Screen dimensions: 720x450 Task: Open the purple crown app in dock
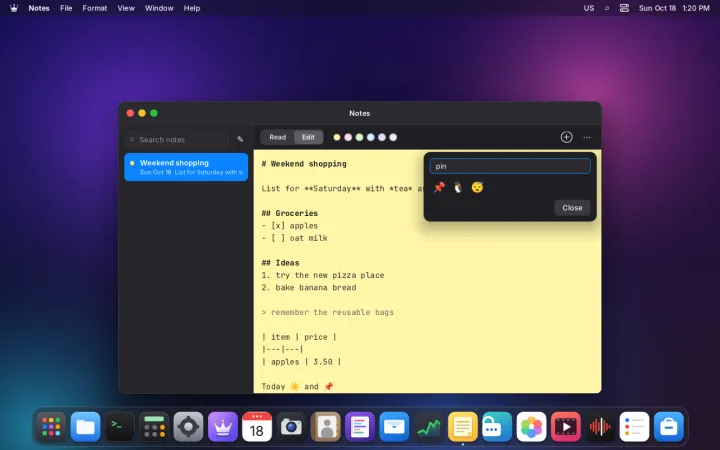pos(223,427)
